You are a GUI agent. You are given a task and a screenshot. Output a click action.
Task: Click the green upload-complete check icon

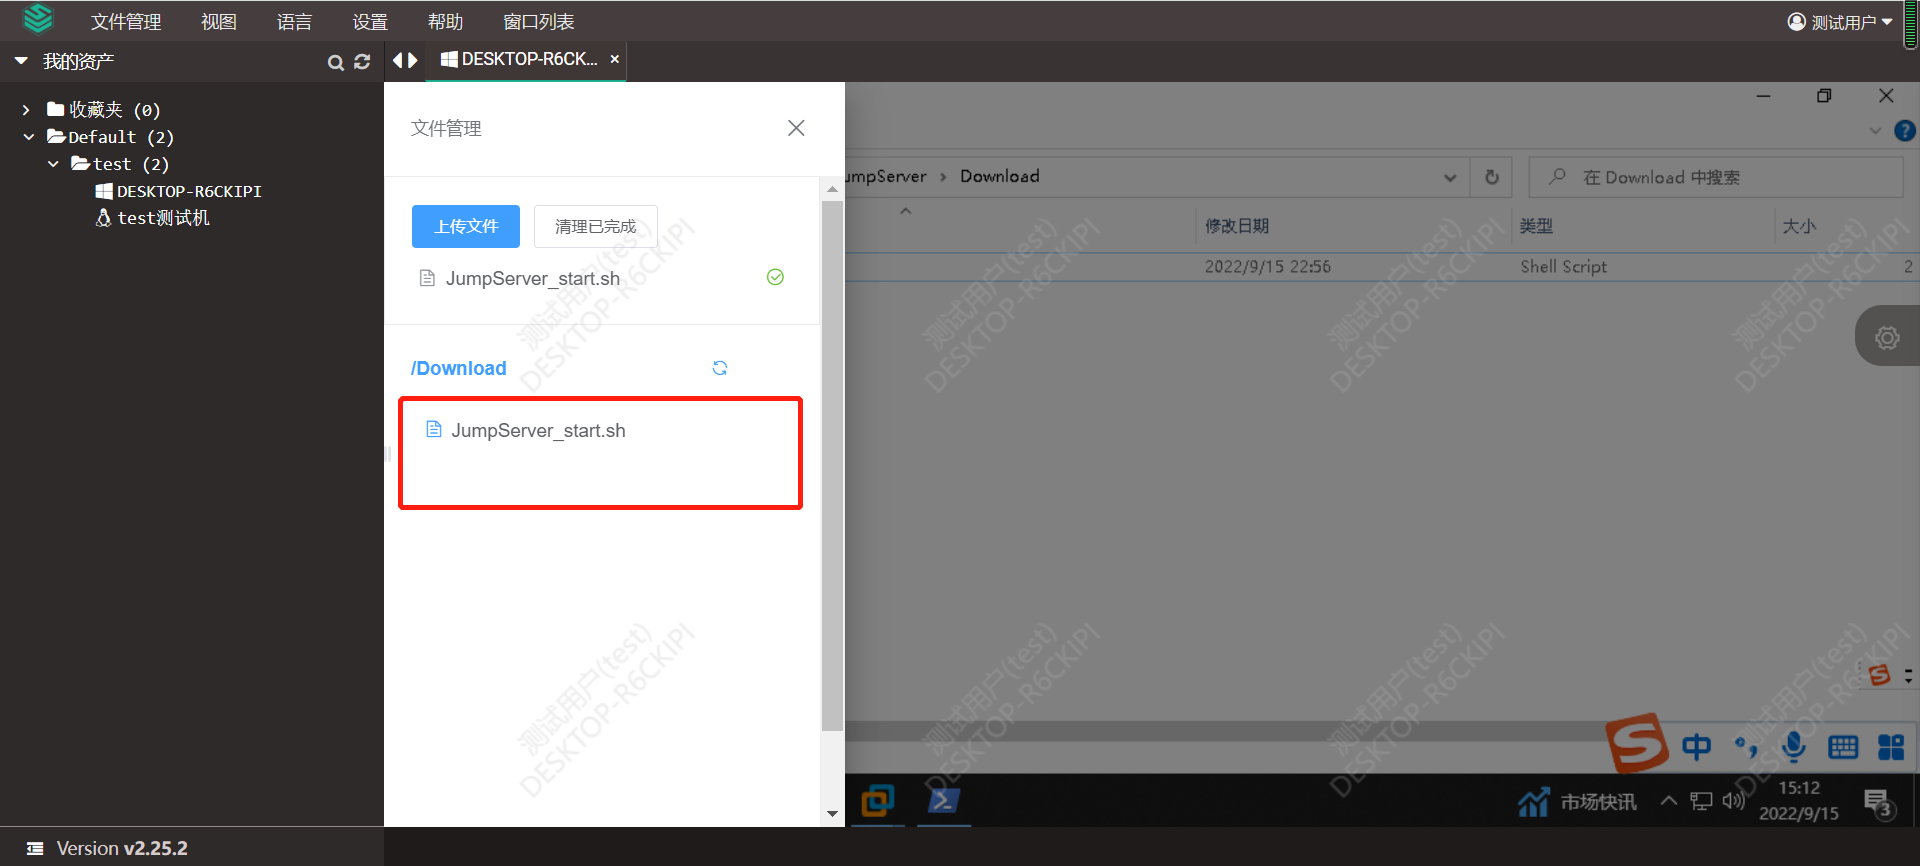tap(775, 277)
